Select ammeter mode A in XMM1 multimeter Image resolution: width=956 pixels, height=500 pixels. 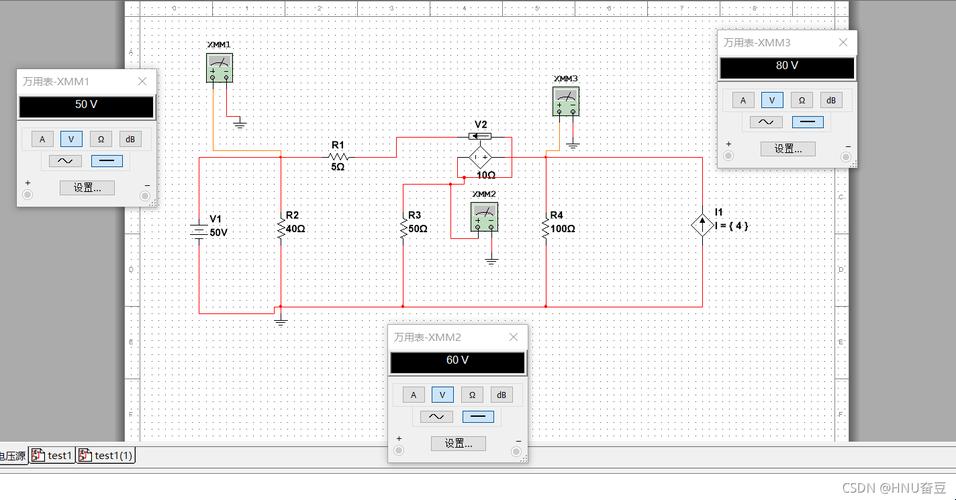[42, 139]
